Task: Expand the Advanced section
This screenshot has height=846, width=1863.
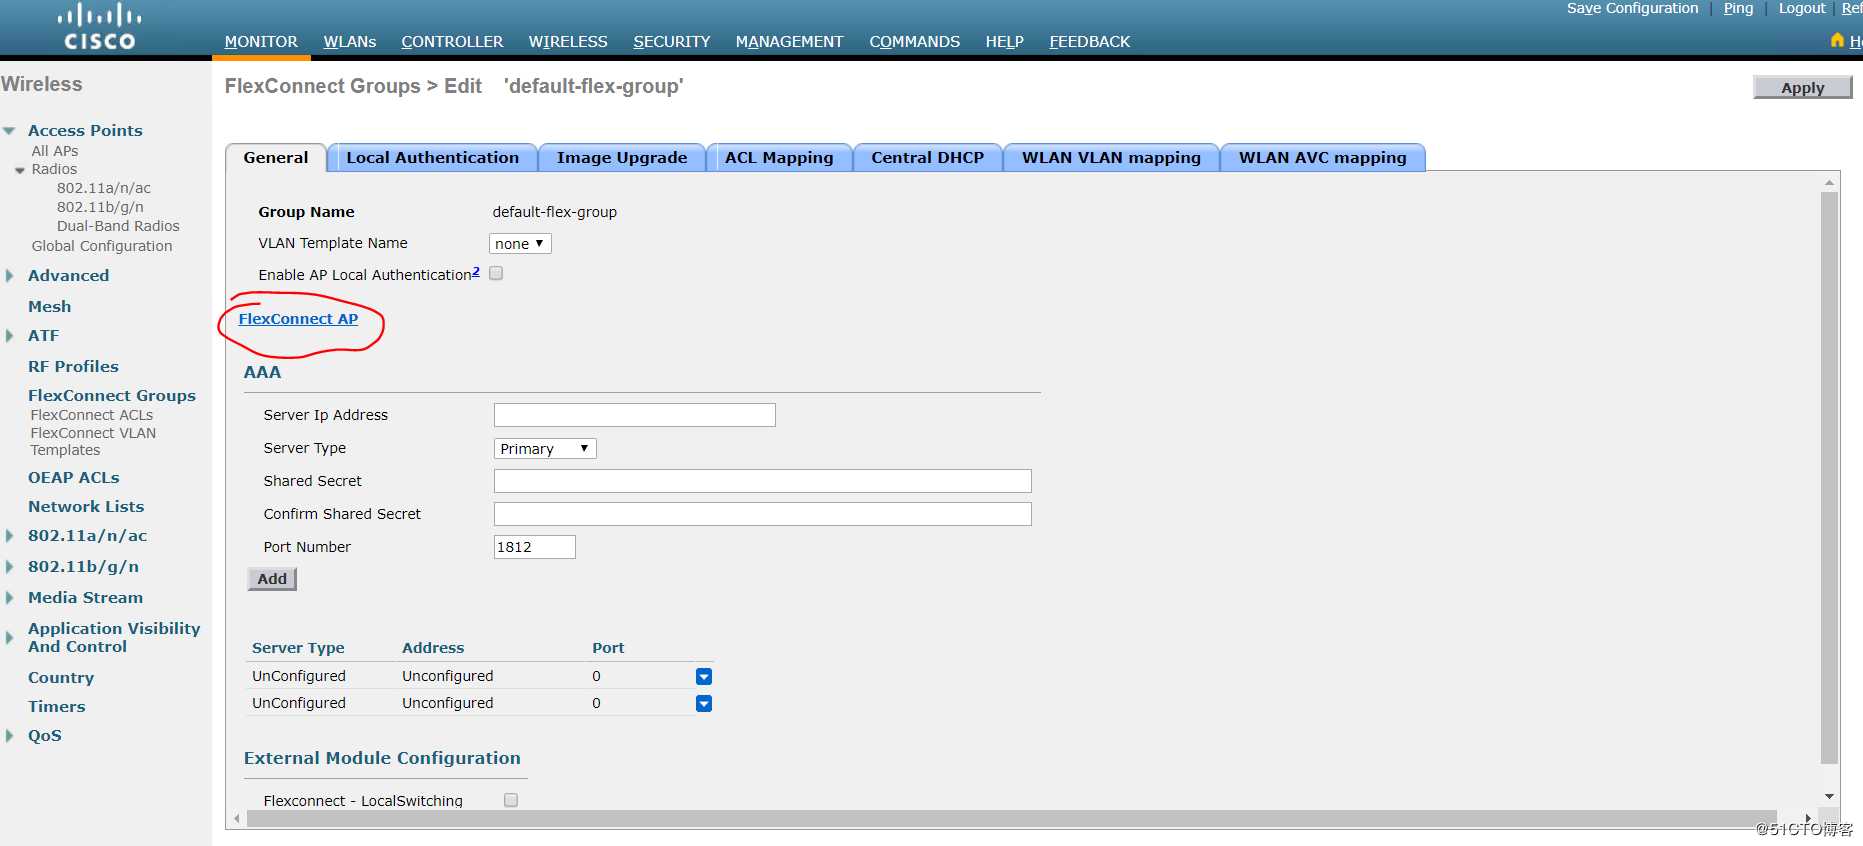Action: (x=9, y=276)
